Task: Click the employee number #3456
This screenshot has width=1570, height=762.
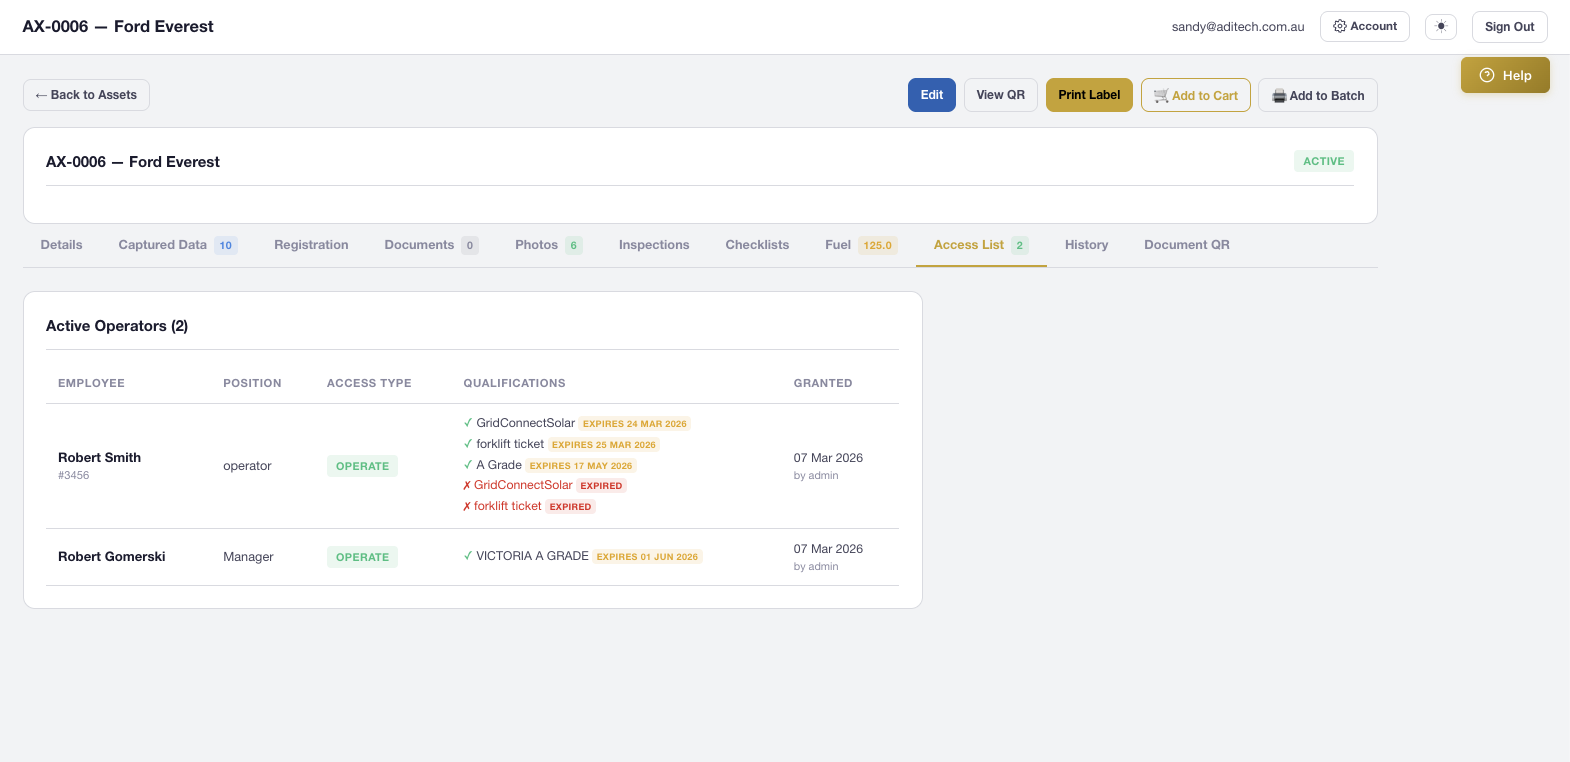Action: (73, 476)
